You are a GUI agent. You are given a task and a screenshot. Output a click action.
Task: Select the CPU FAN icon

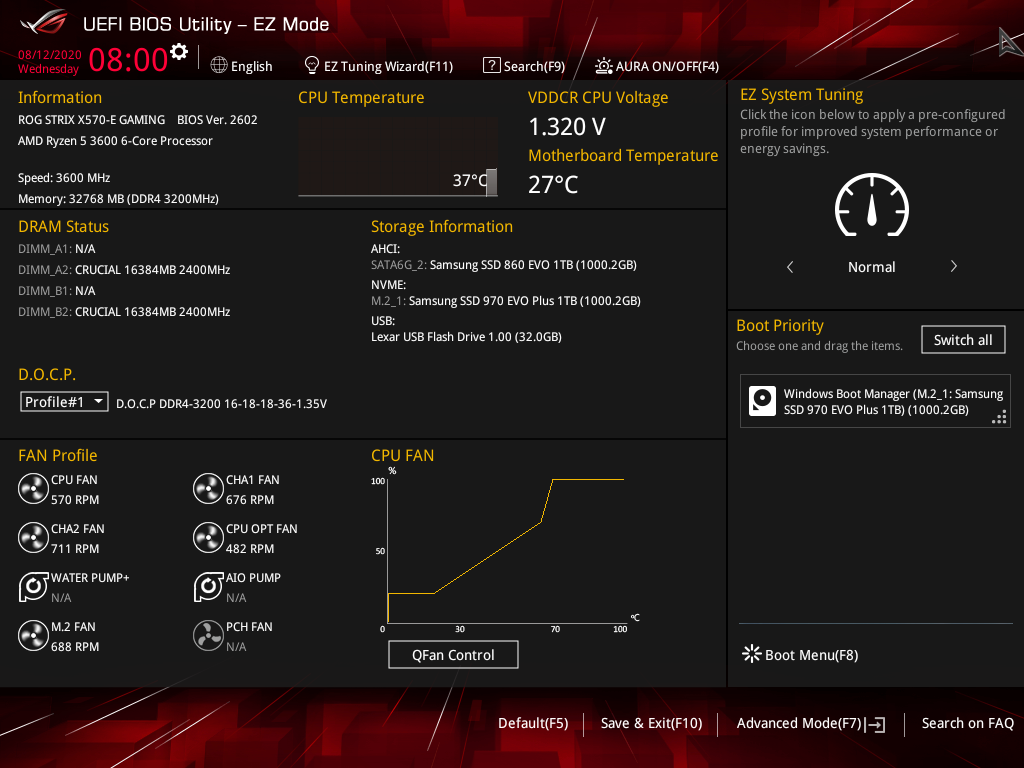click(33, 488)
